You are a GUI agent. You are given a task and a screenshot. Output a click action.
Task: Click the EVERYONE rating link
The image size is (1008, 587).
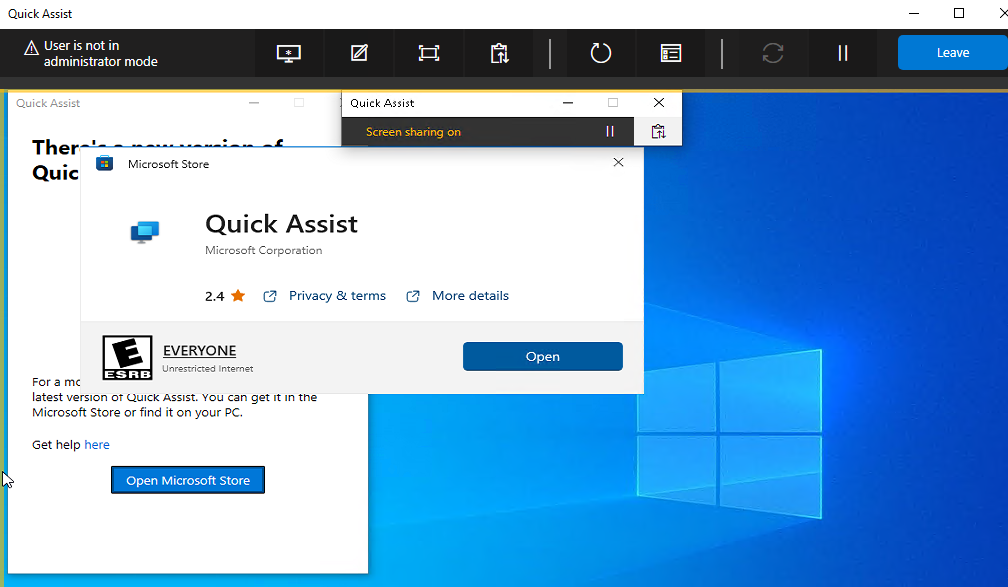[199, 350]
